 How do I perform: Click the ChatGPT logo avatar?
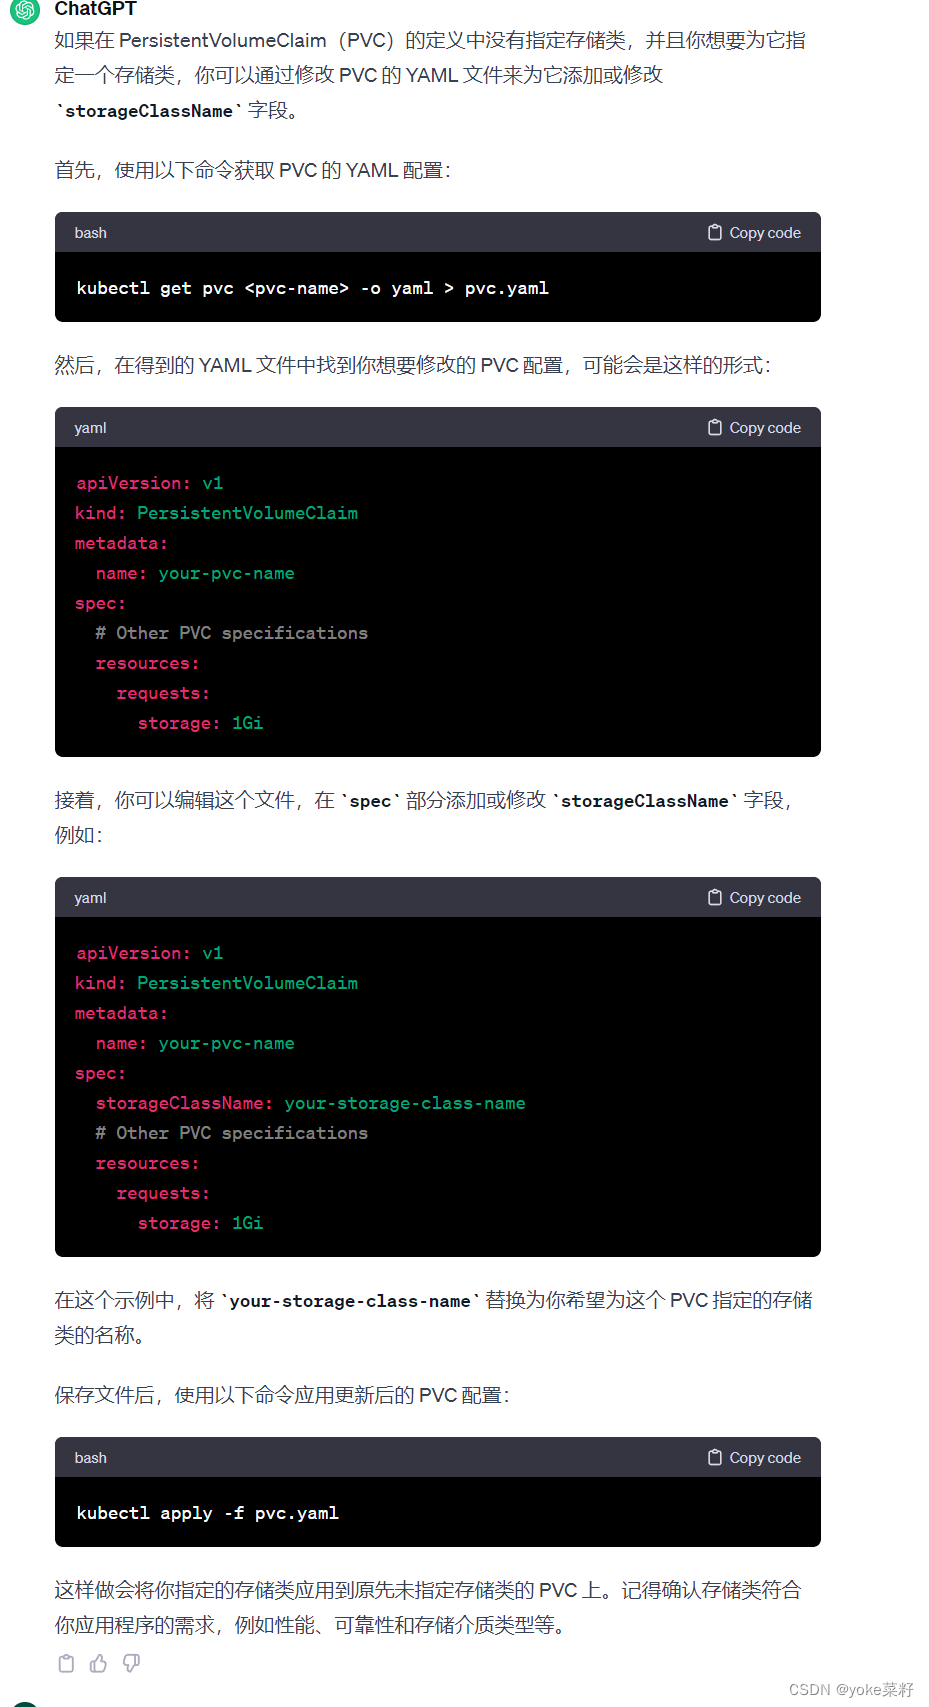tap(25, 11)
